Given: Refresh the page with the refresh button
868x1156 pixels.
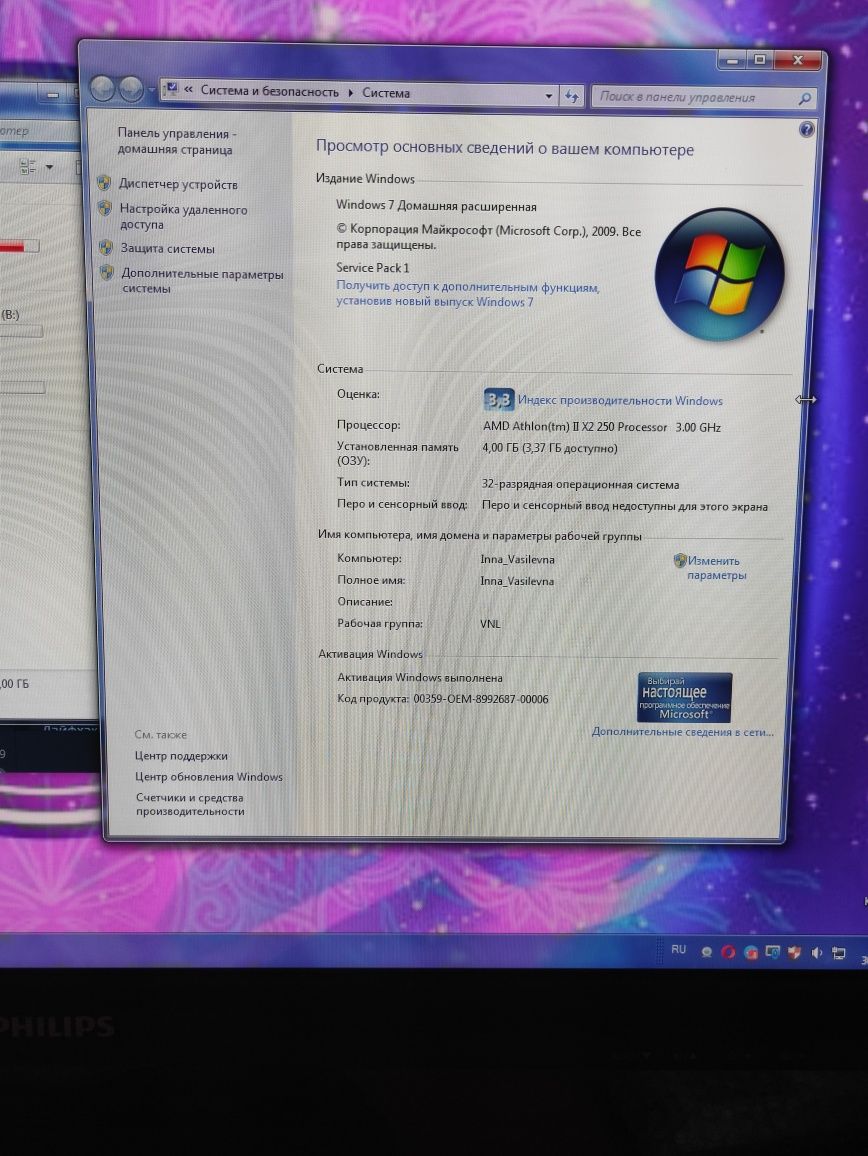Looking at the screenshot, I should pyautogui.click(x=572, y=96).
